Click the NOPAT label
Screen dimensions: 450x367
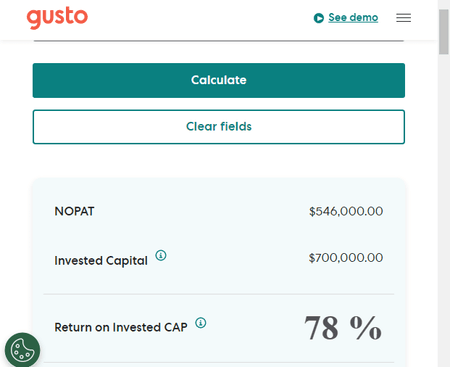click(x=74, y=211)
